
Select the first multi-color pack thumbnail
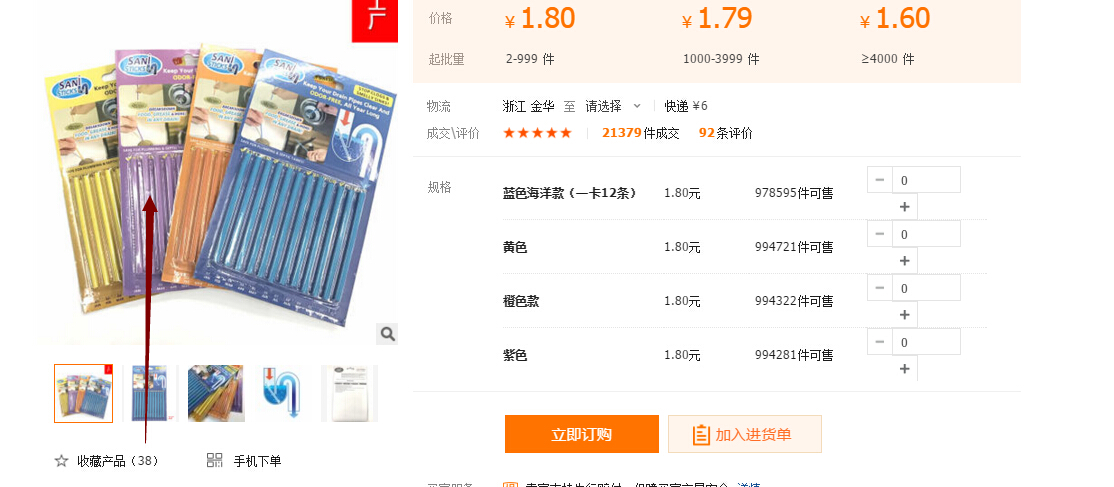84,393
